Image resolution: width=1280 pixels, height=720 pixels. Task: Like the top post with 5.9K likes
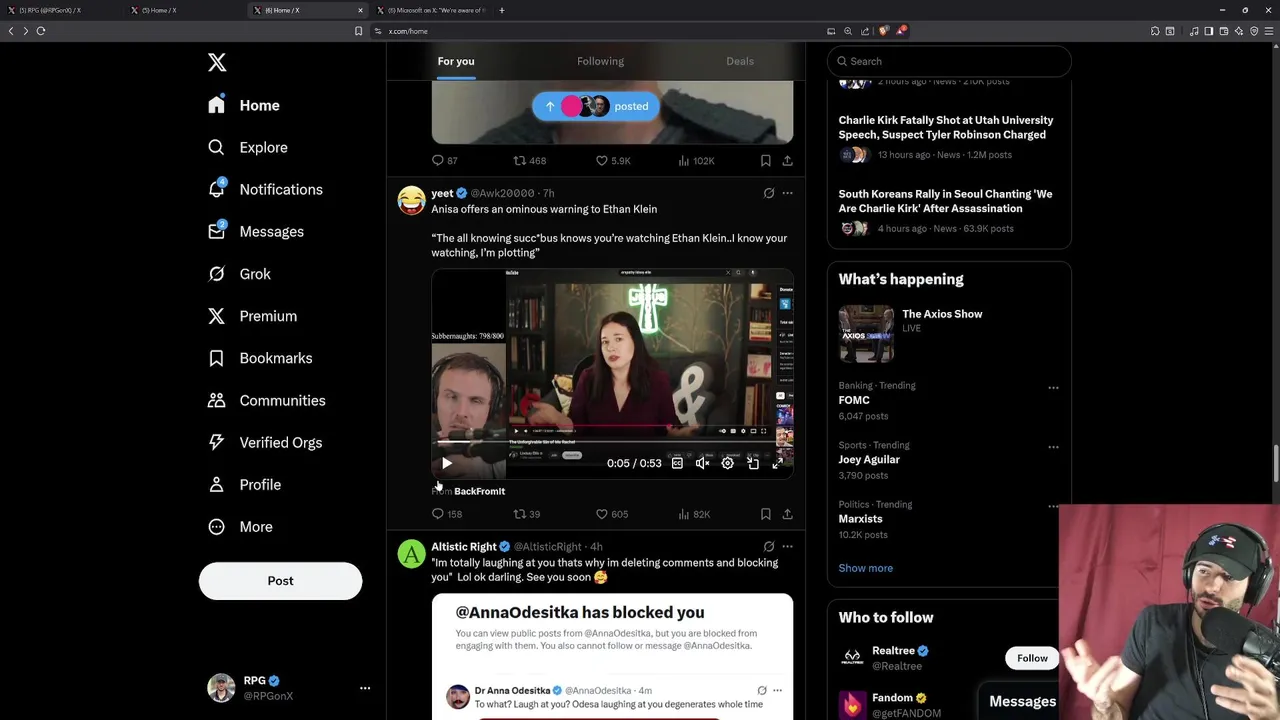click(613, 160)
